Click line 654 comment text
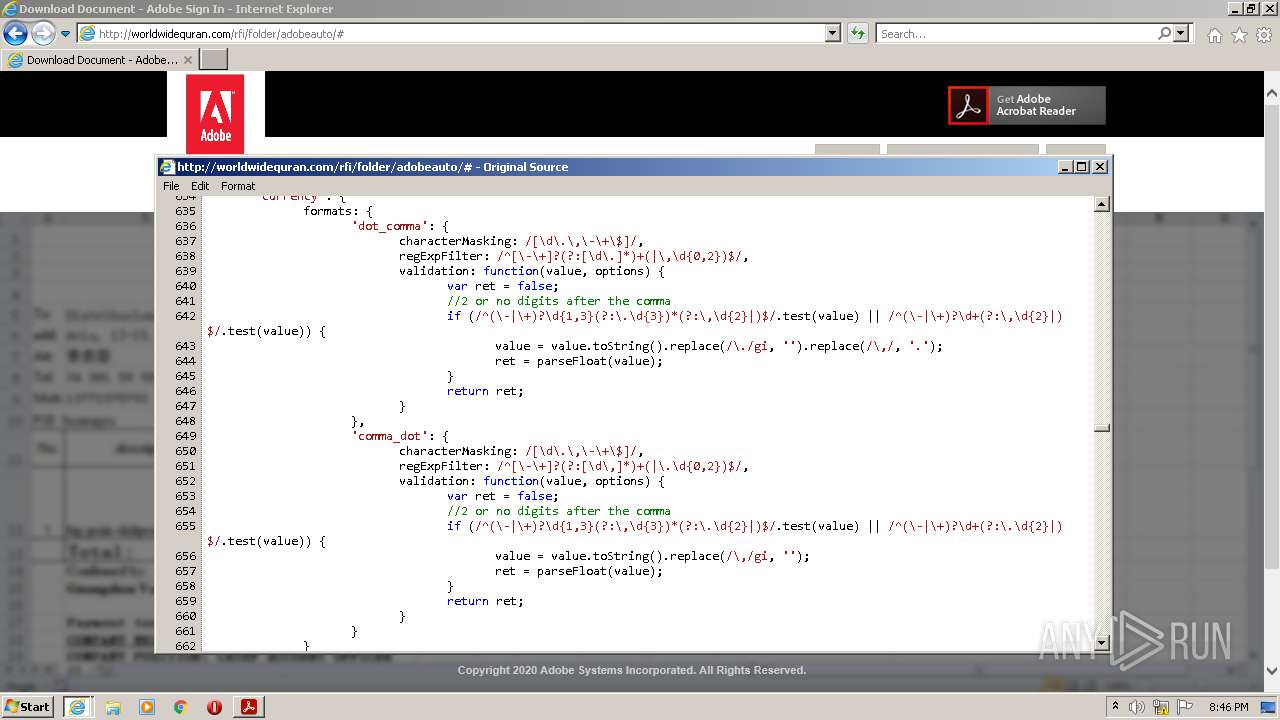 559,511
